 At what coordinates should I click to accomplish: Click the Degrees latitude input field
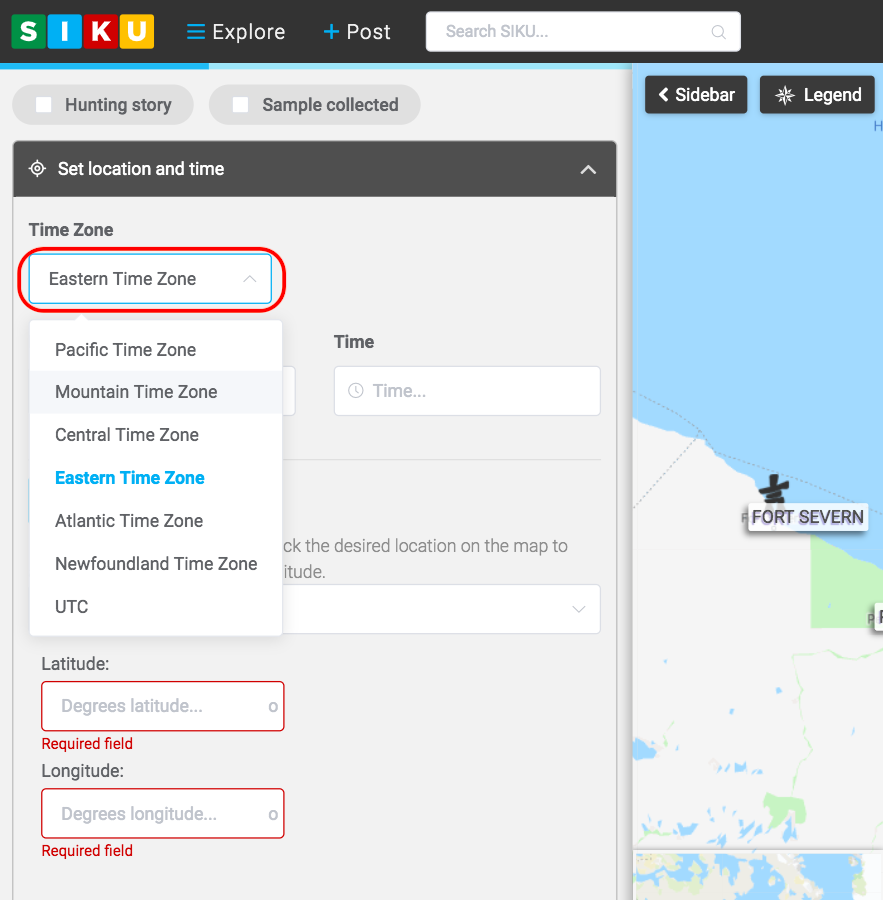click(155, 706)
